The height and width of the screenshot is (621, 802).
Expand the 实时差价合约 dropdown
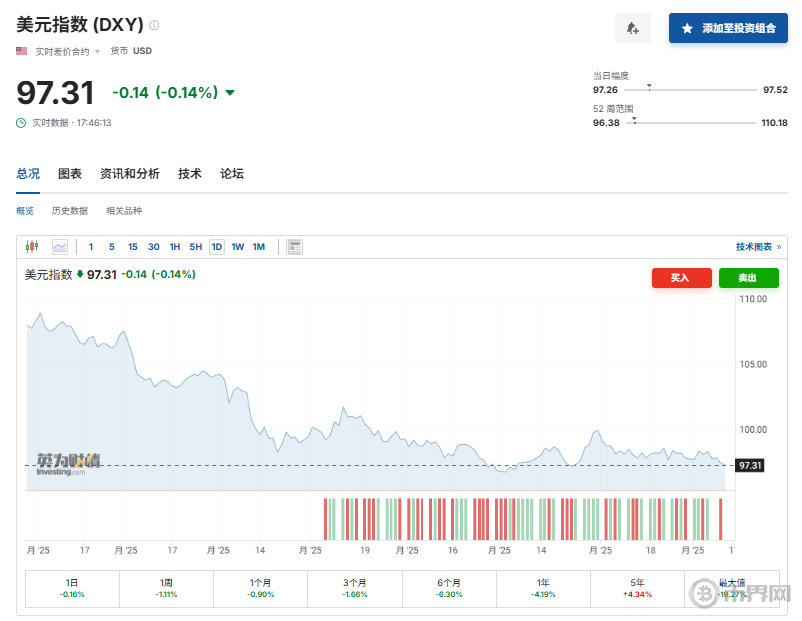point(97,51)
